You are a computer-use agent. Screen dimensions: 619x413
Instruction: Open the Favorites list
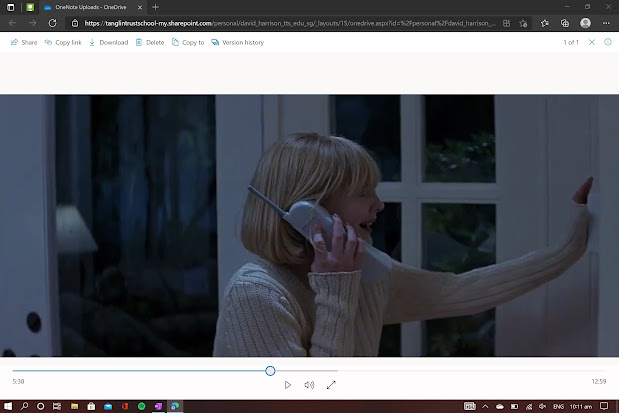pyautogui.click(x=545, y=23)
